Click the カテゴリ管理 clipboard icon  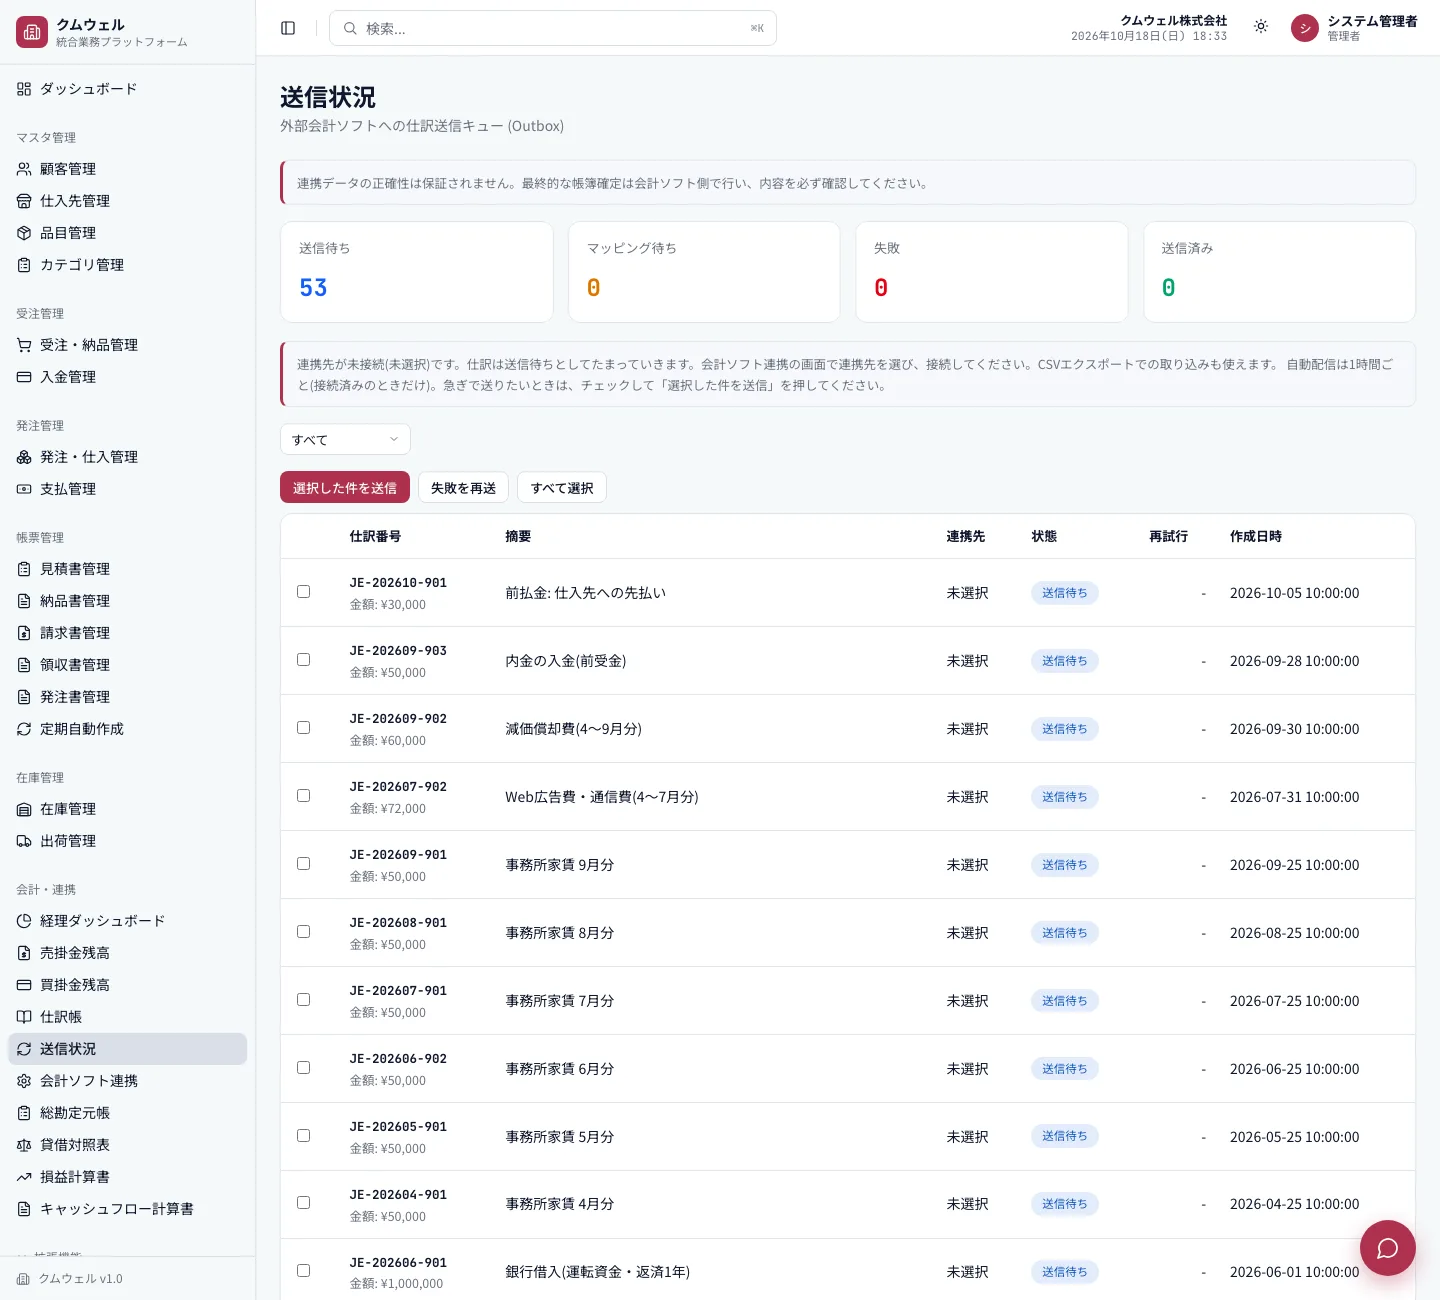pos(24,265)
